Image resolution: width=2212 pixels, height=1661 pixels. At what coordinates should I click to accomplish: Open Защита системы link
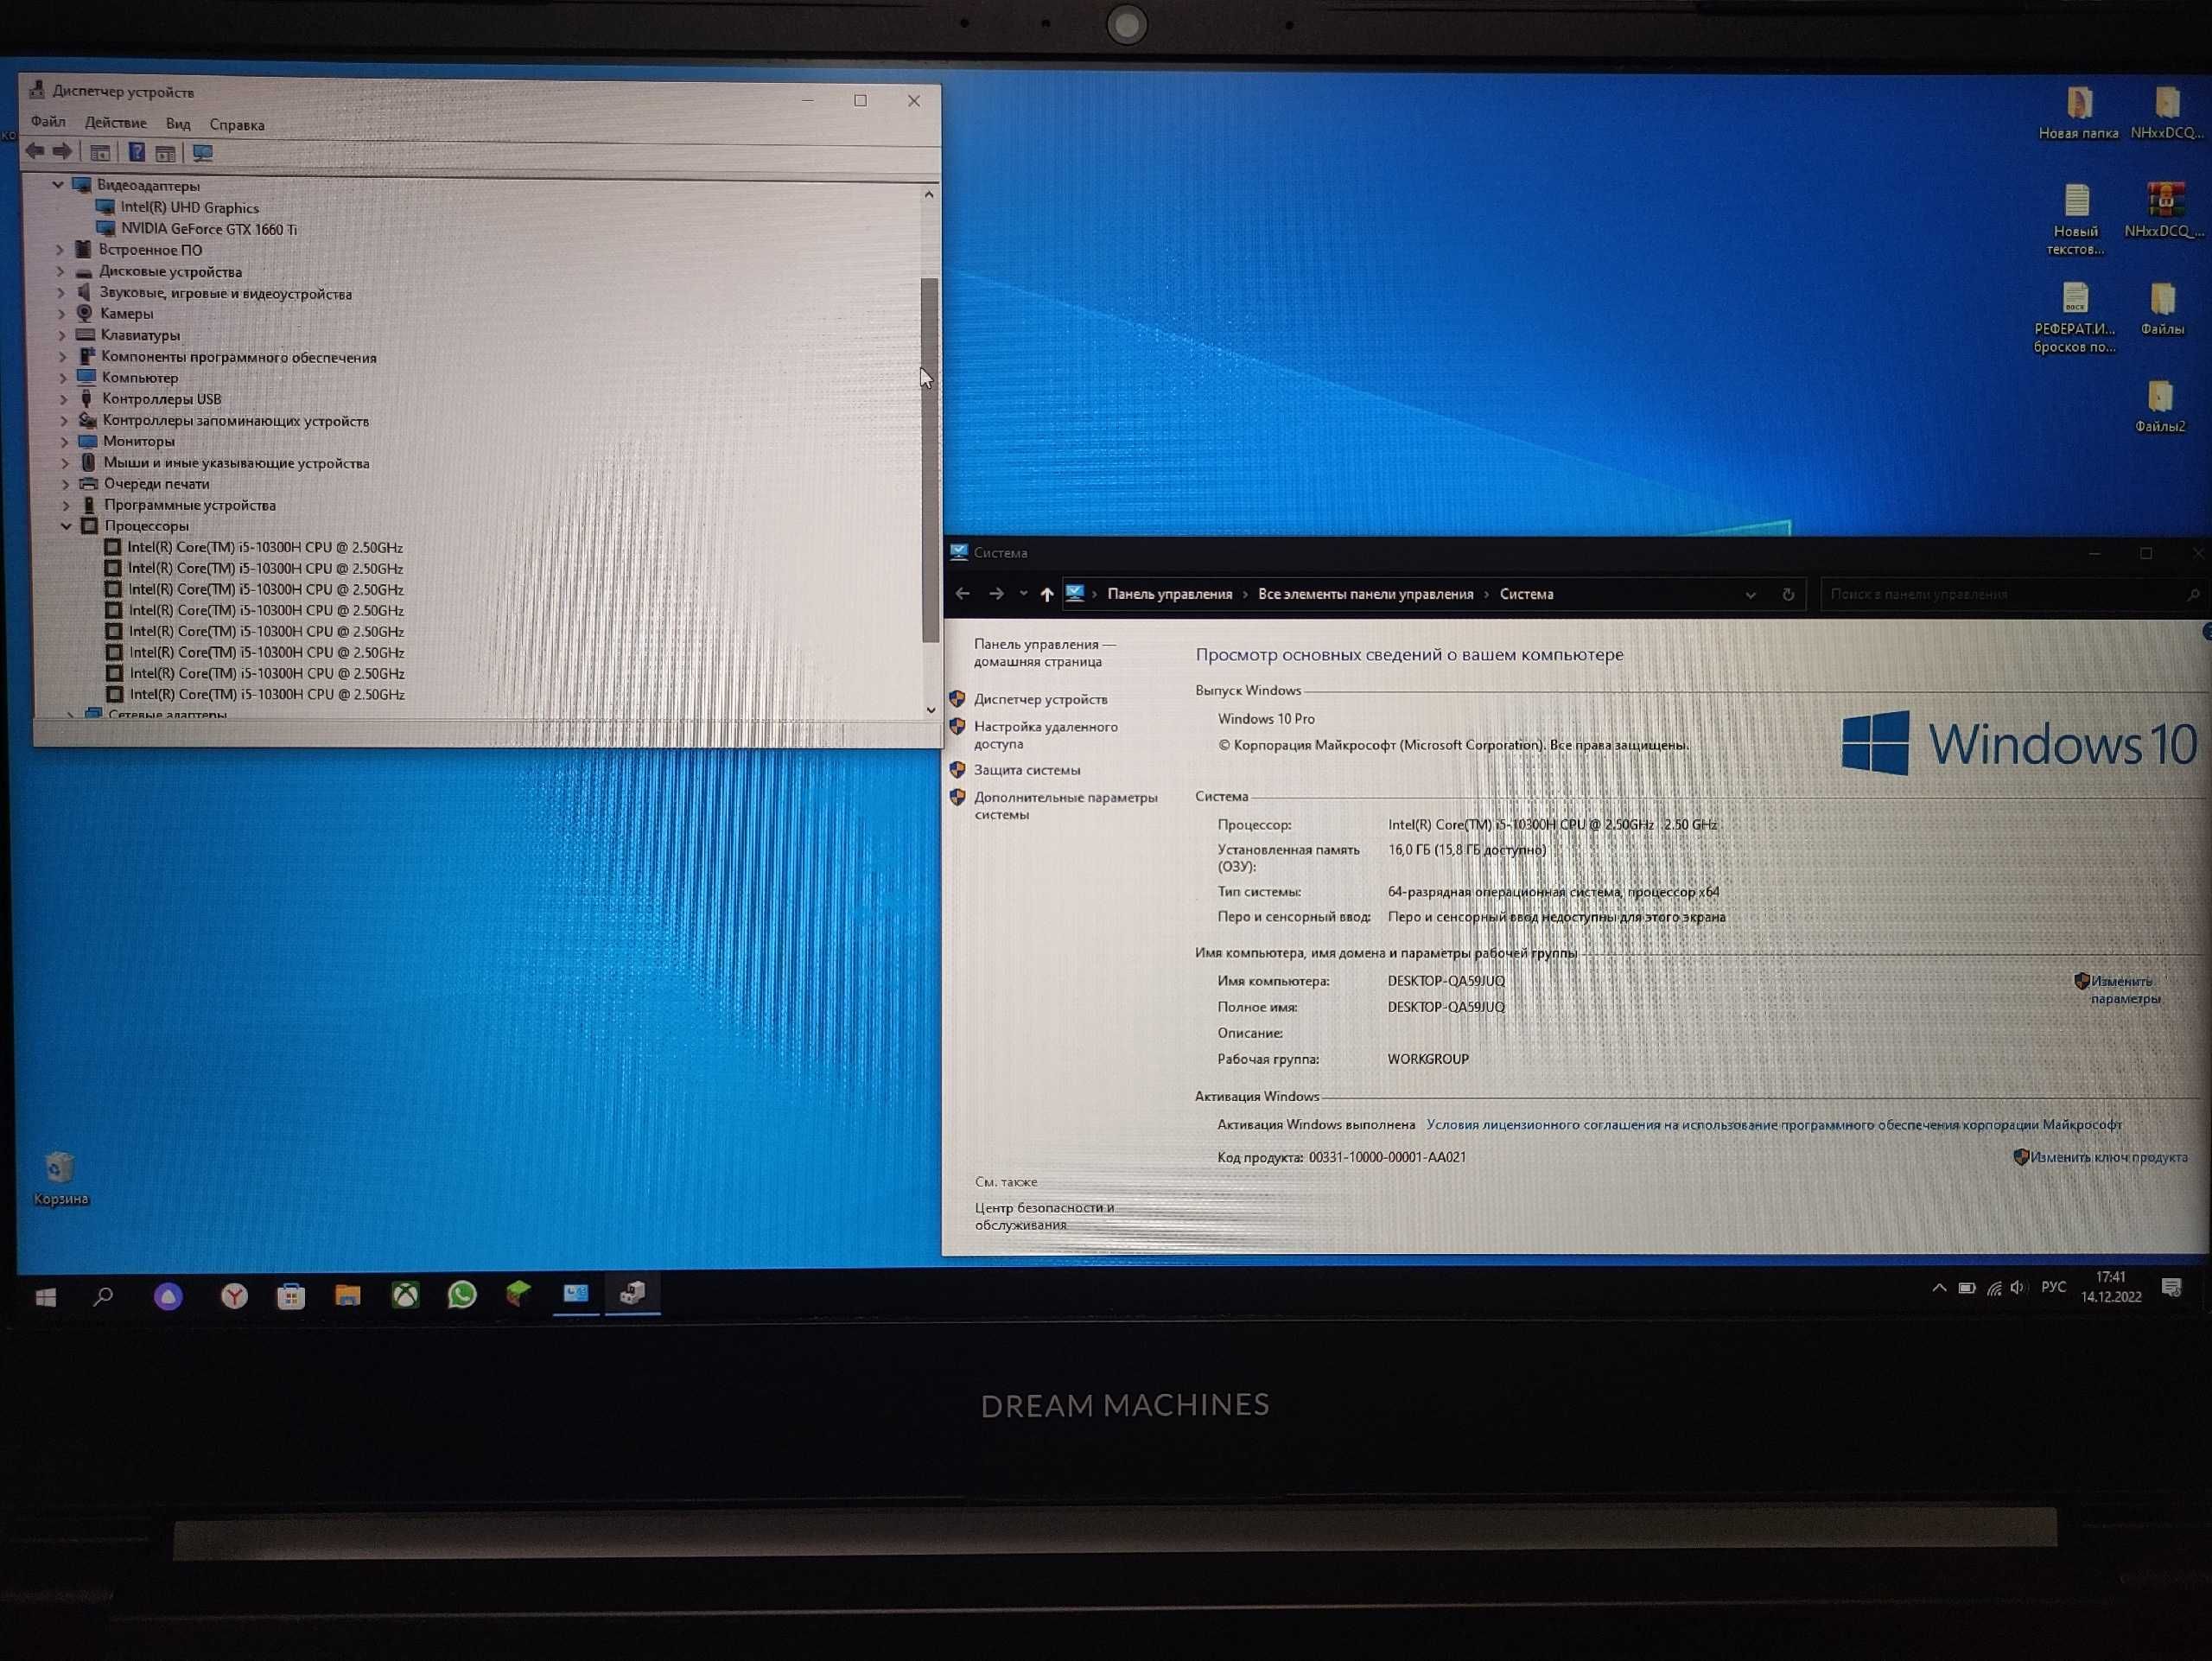point(1026,770)
